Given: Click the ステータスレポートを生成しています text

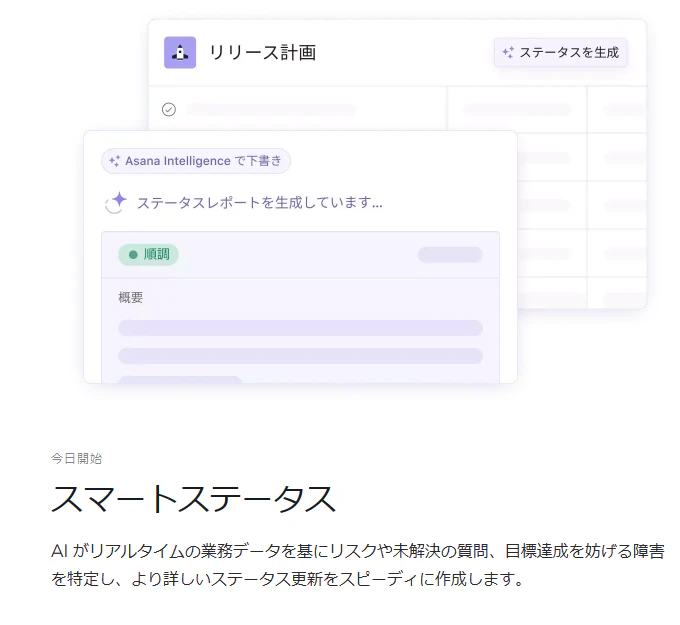Looking at the screenshot, I should coord(260,203).
